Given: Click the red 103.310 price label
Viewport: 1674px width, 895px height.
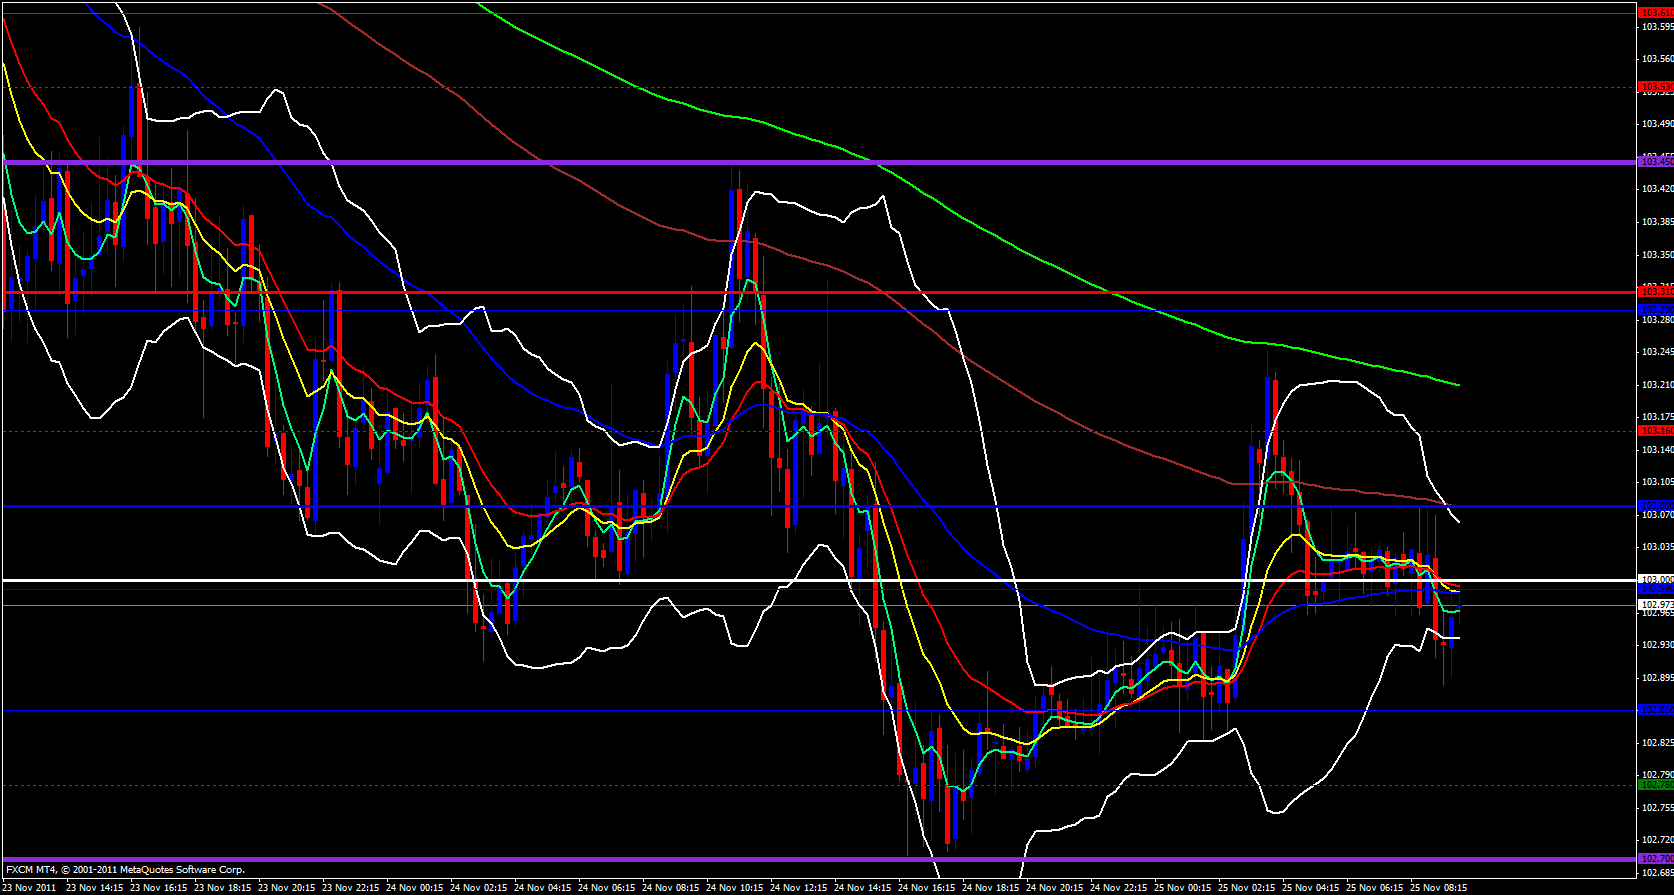Looking at the screenshot, I should [1655, 291].
